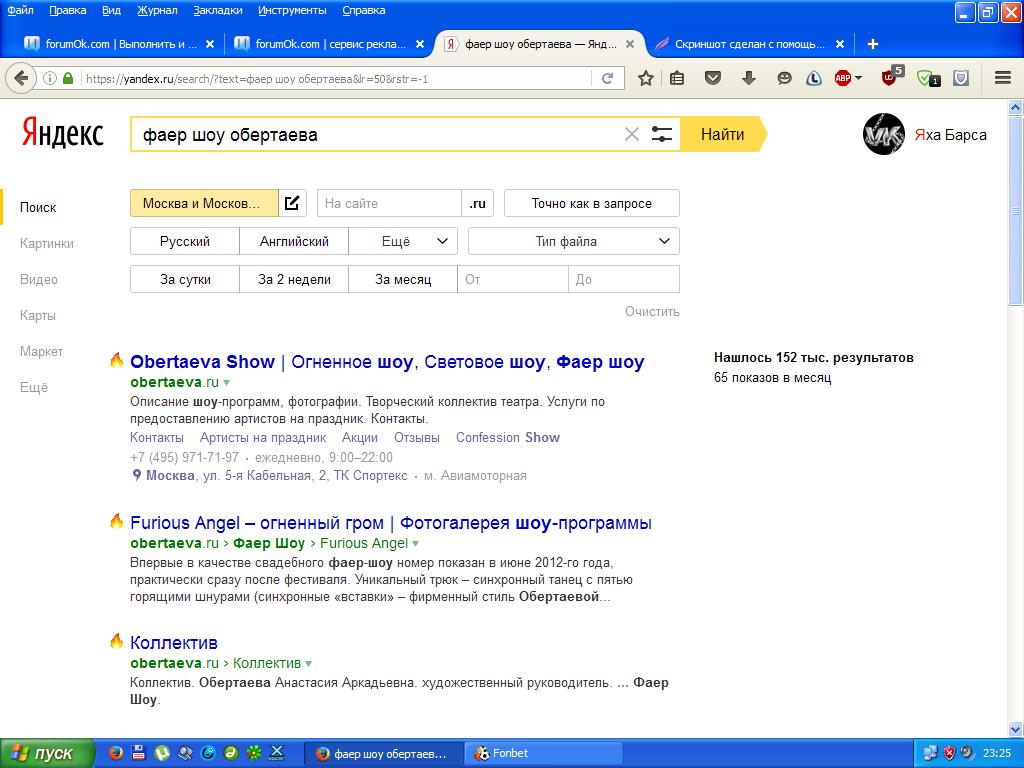The height and width of the screenshot is (768, 1024).
Task: Click the Adblock Plus ABP icon
Action: tap(843, 78)
